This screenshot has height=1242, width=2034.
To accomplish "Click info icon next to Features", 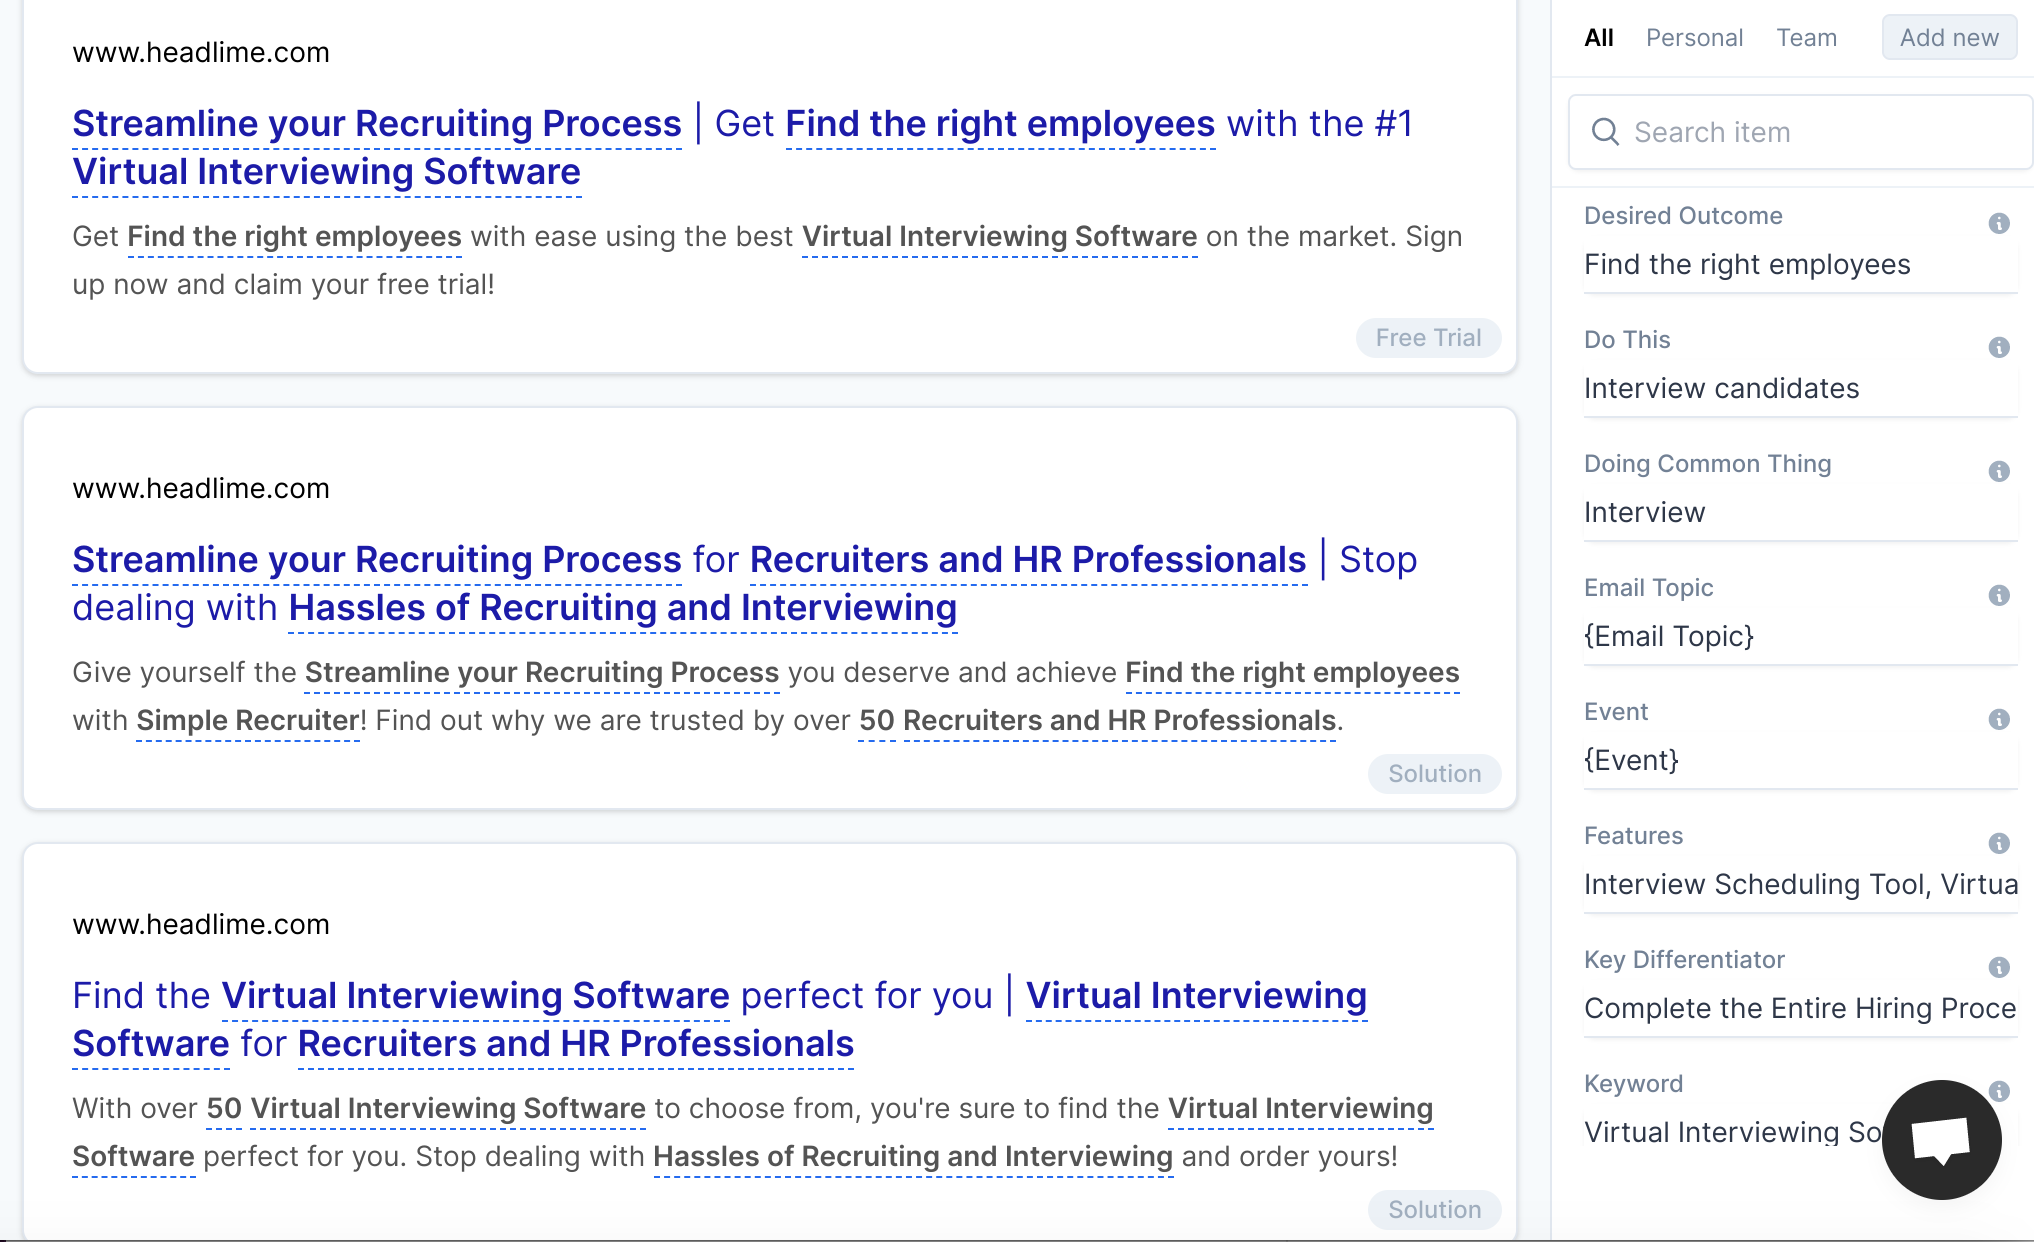I will [1998, 843].
